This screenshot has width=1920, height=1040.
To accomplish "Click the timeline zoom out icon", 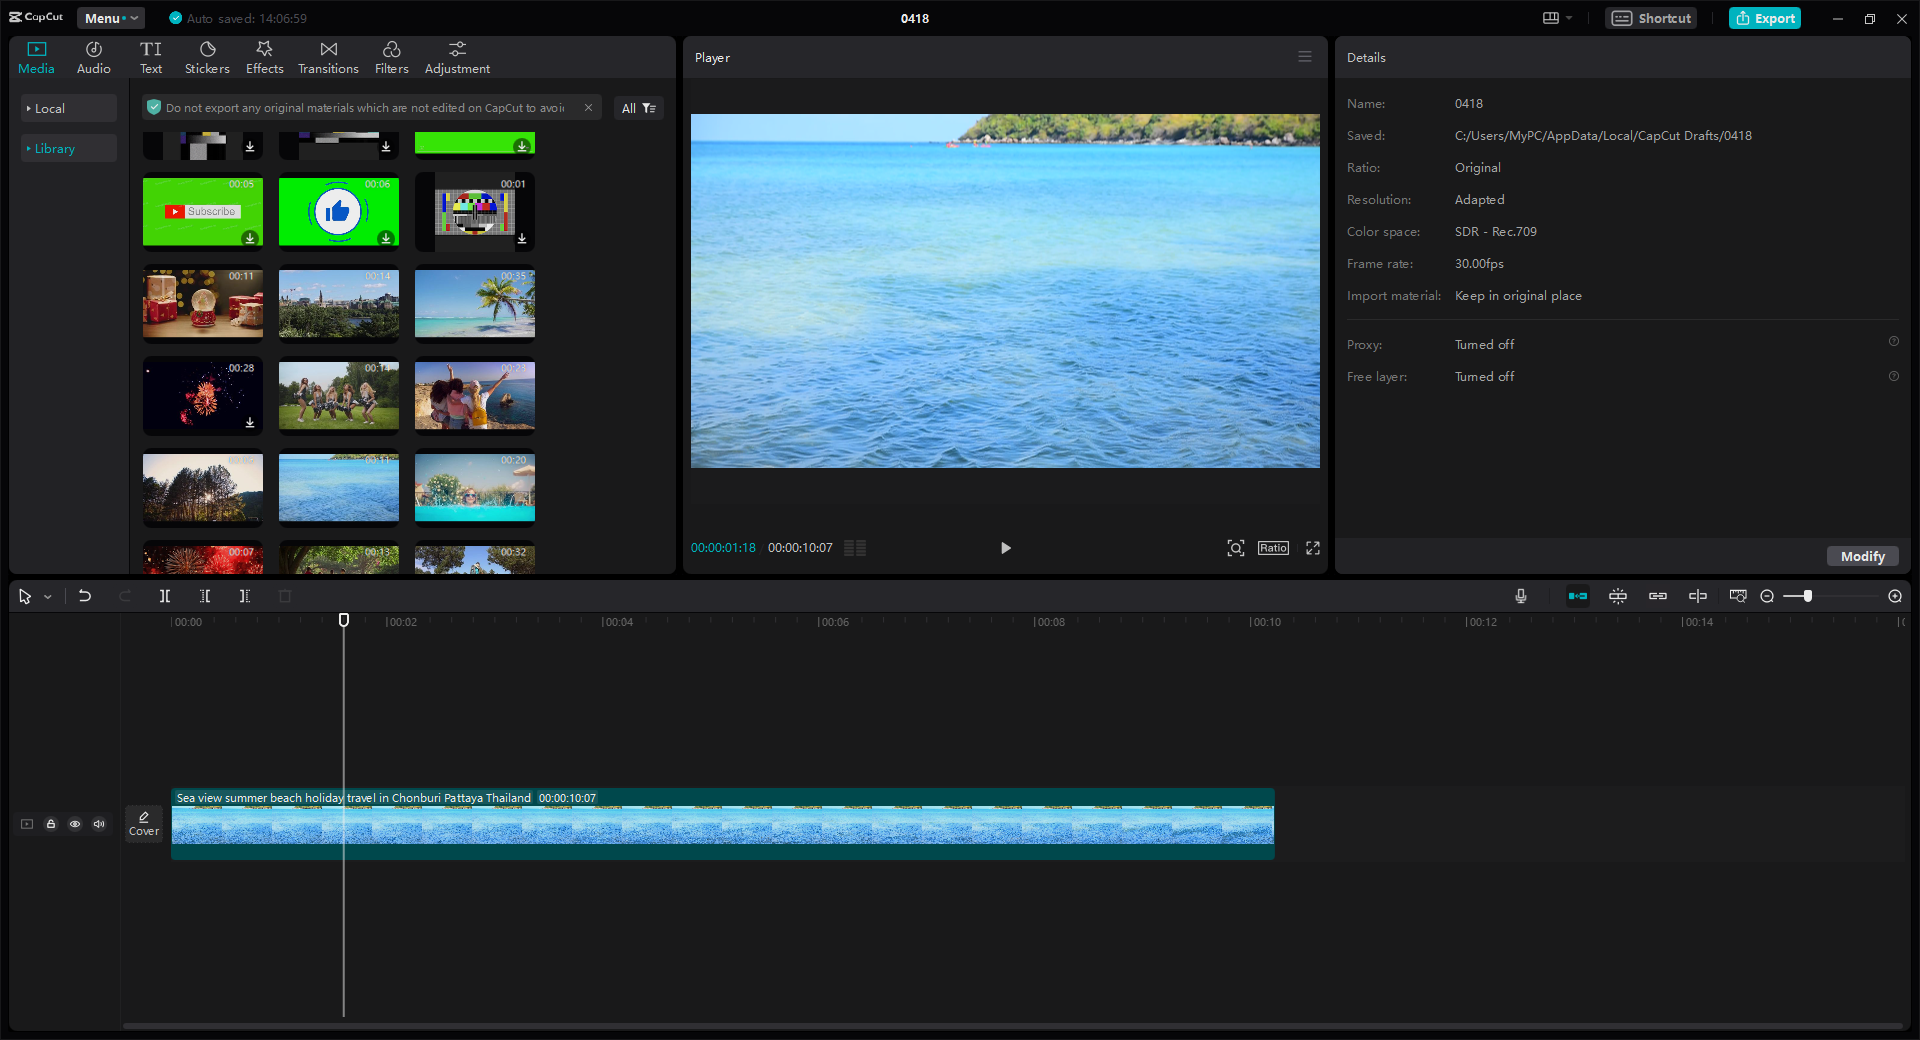I will (1767, 596).
